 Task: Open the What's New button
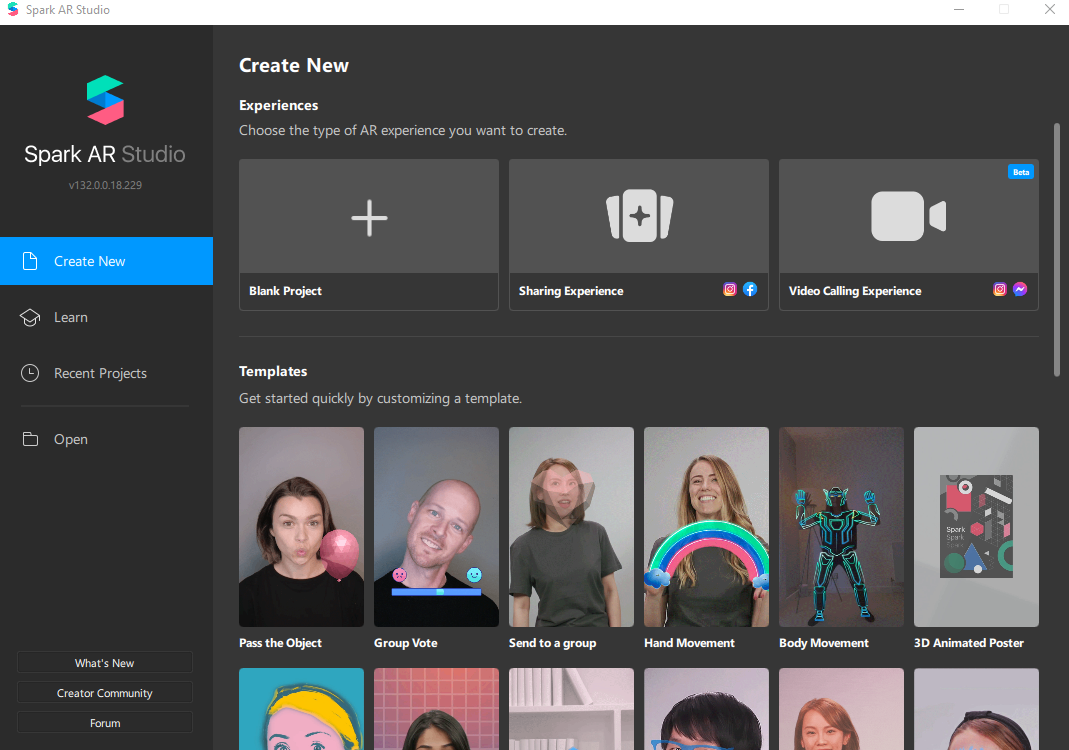coord(105,663)
